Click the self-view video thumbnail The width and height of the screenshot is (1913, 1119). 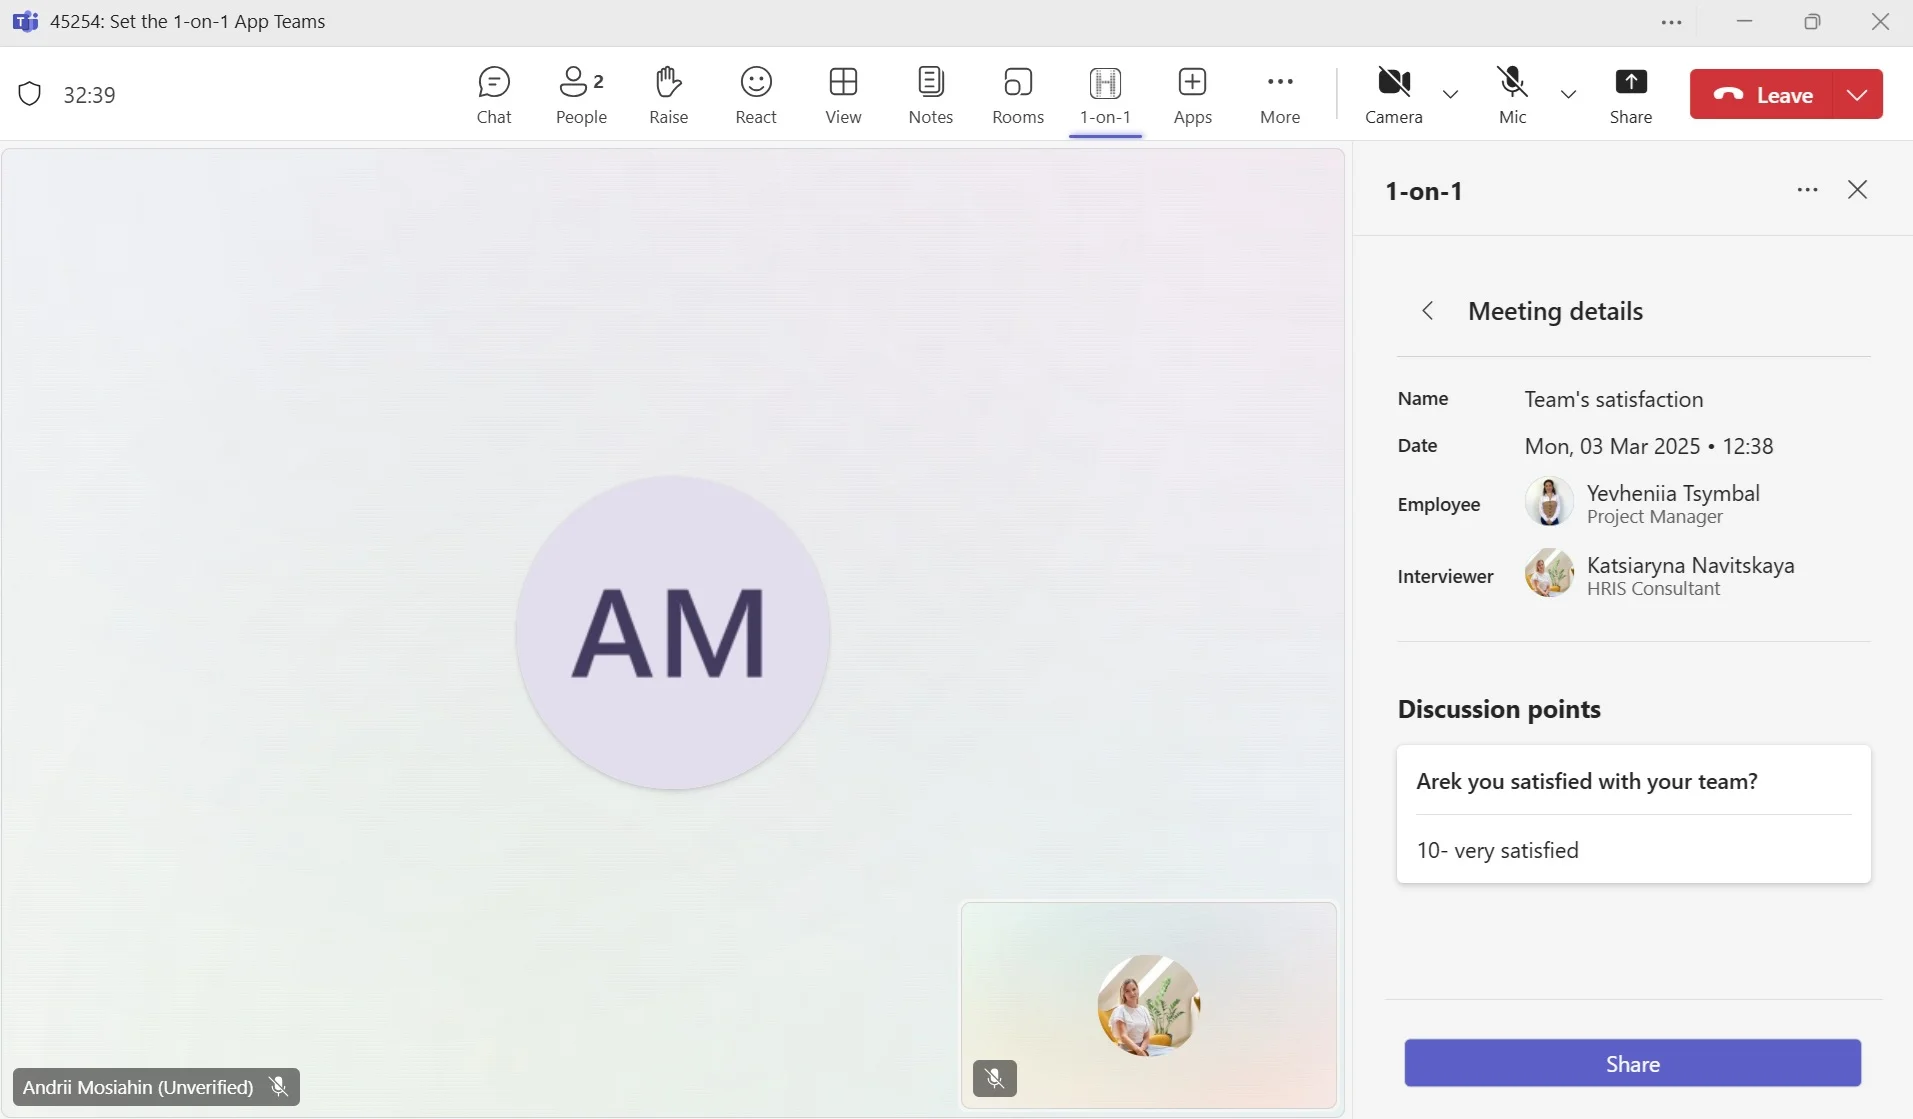(1148, 1005)
